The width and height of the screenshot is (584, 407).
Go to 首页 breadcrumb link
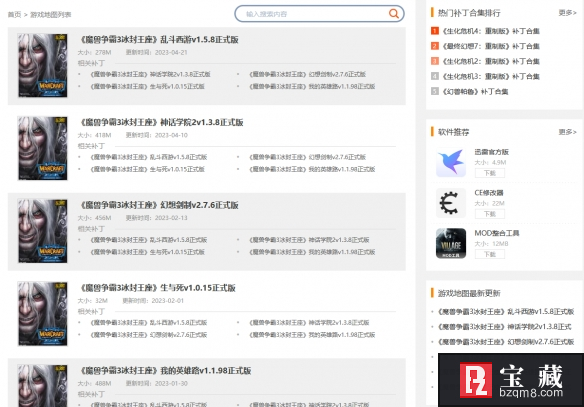(x=14, y=15)
